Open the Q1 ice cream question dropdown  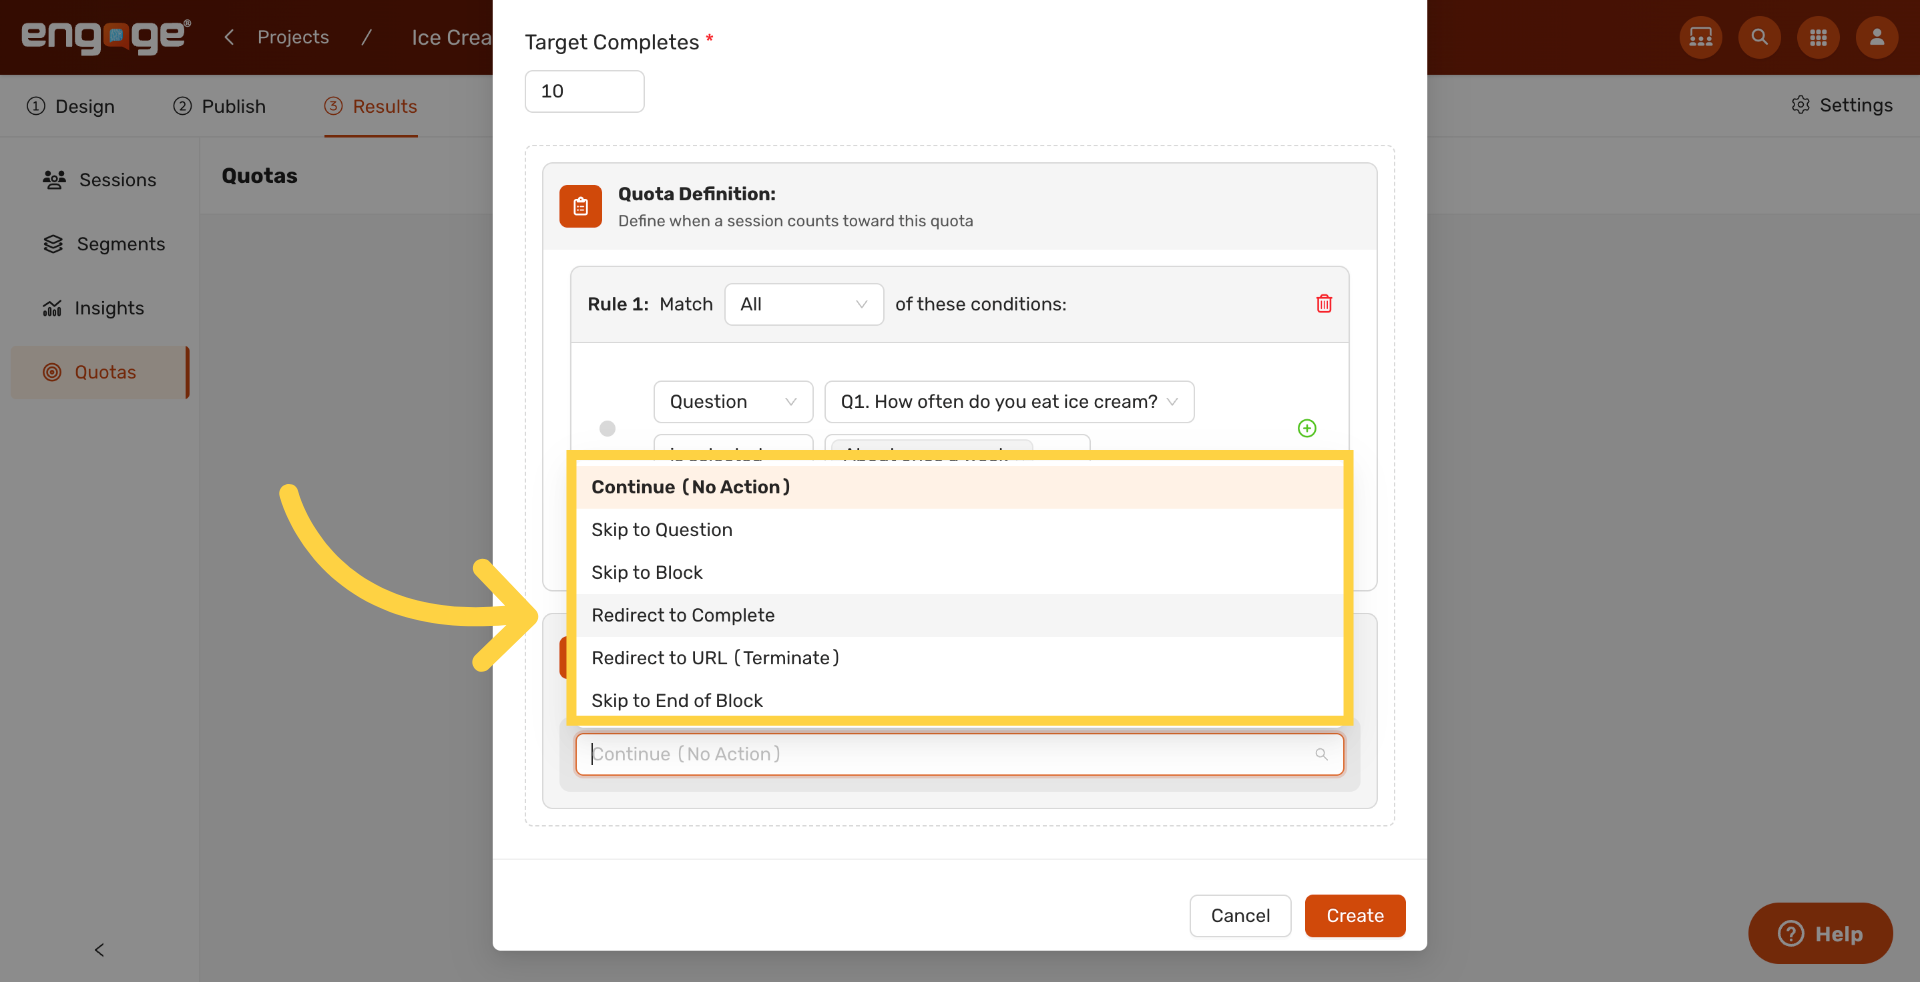[x=1009, y=402]
